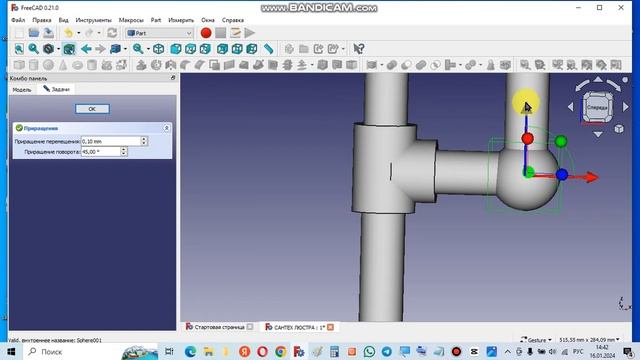The image size is (640, 360).
Task: Click the Windows Start button
Action: tap(11, 351)
